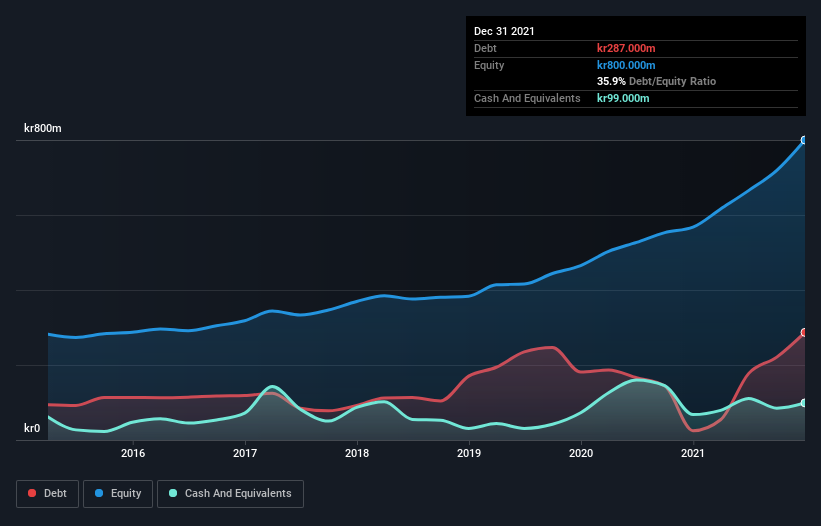
Task: Click the 2020 x-axis label
Action: [x=581, y=453]
